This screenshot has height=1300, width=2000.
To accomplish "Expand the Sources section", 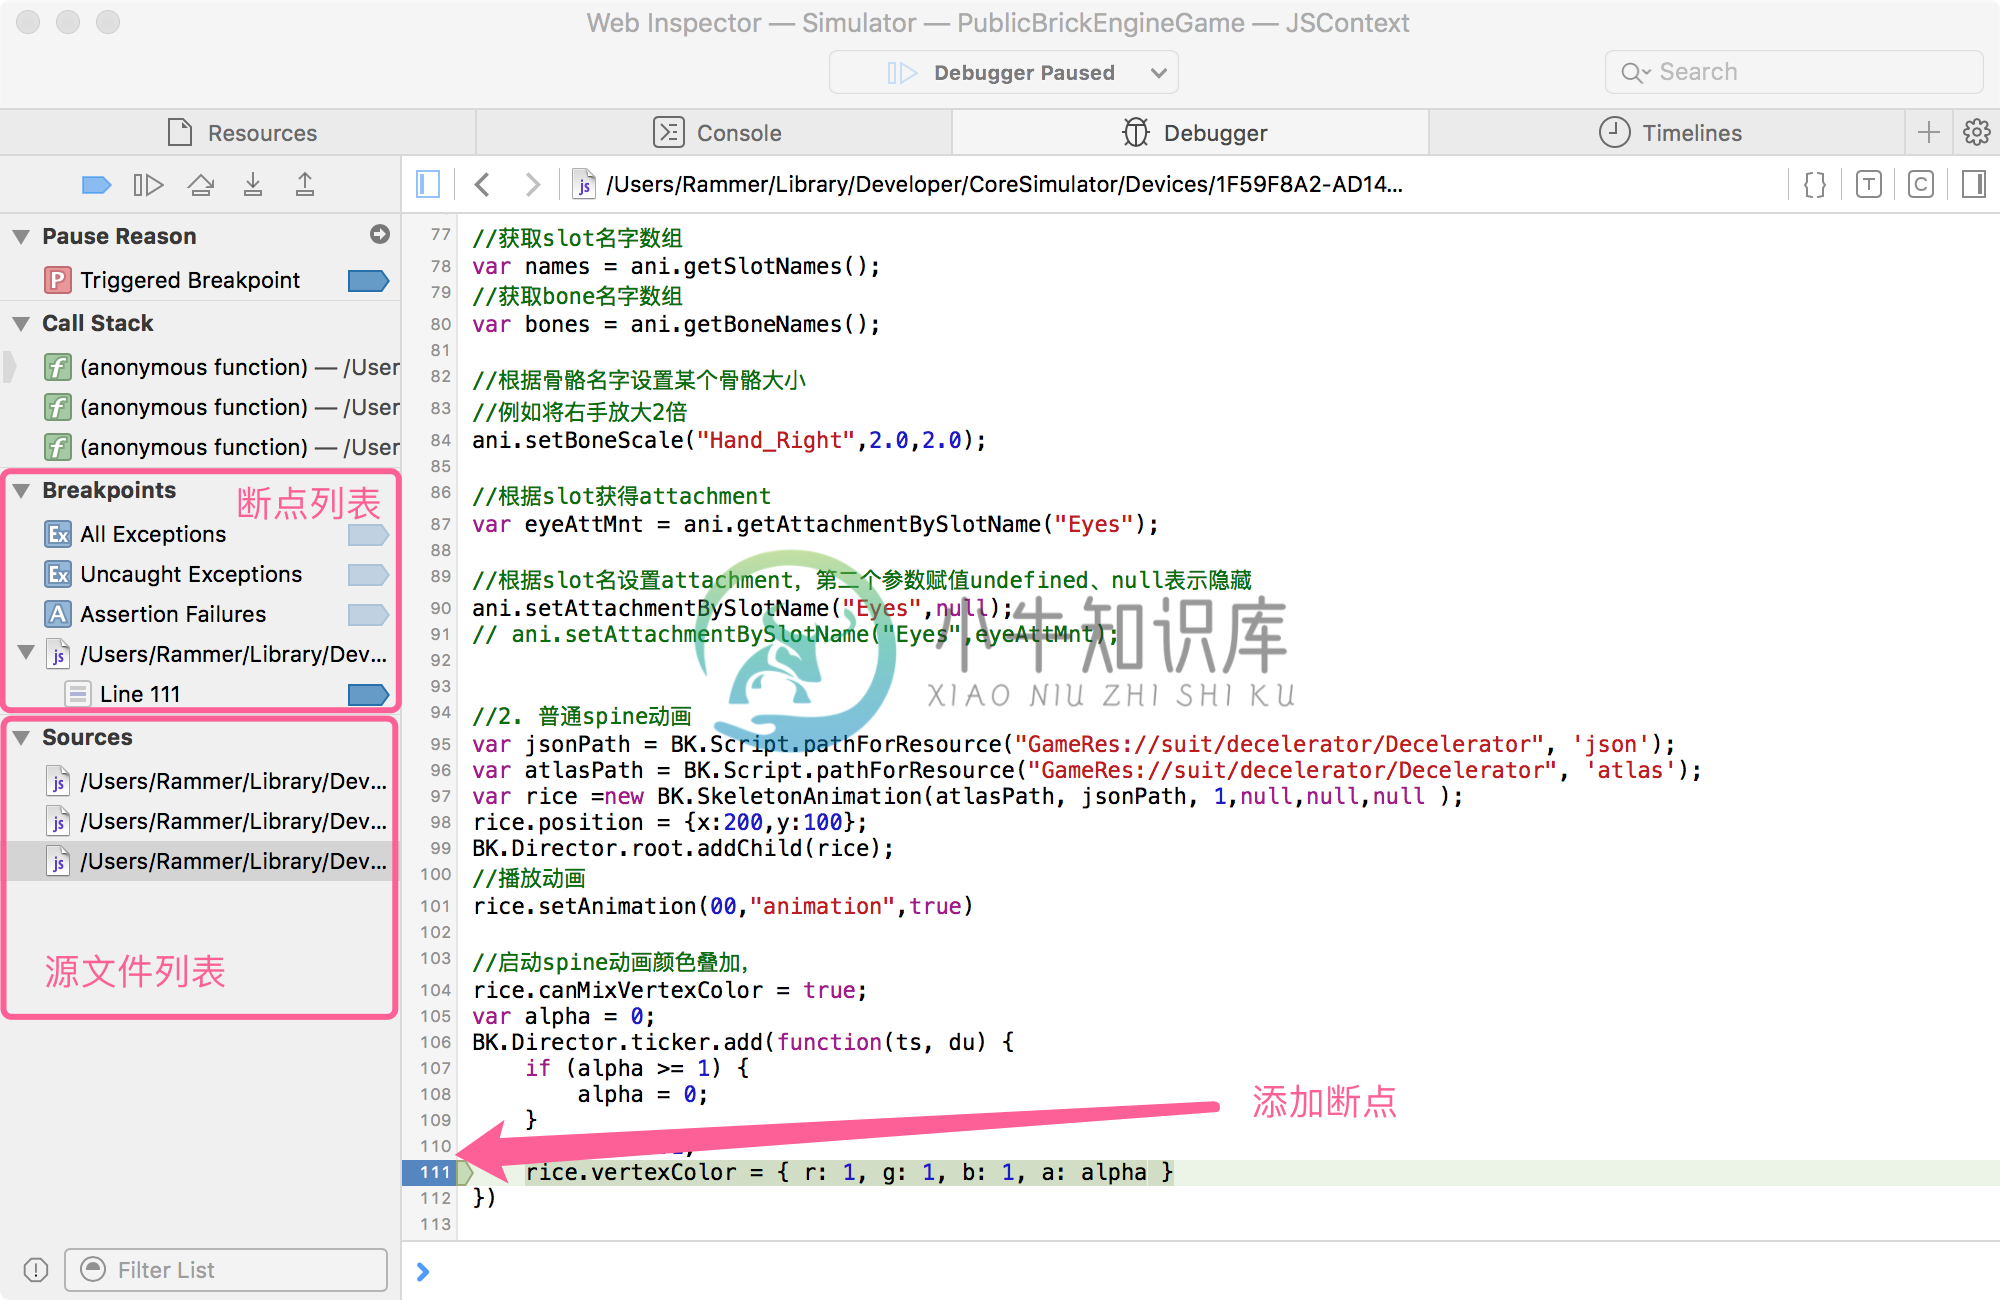I will [x=22, y=736].
